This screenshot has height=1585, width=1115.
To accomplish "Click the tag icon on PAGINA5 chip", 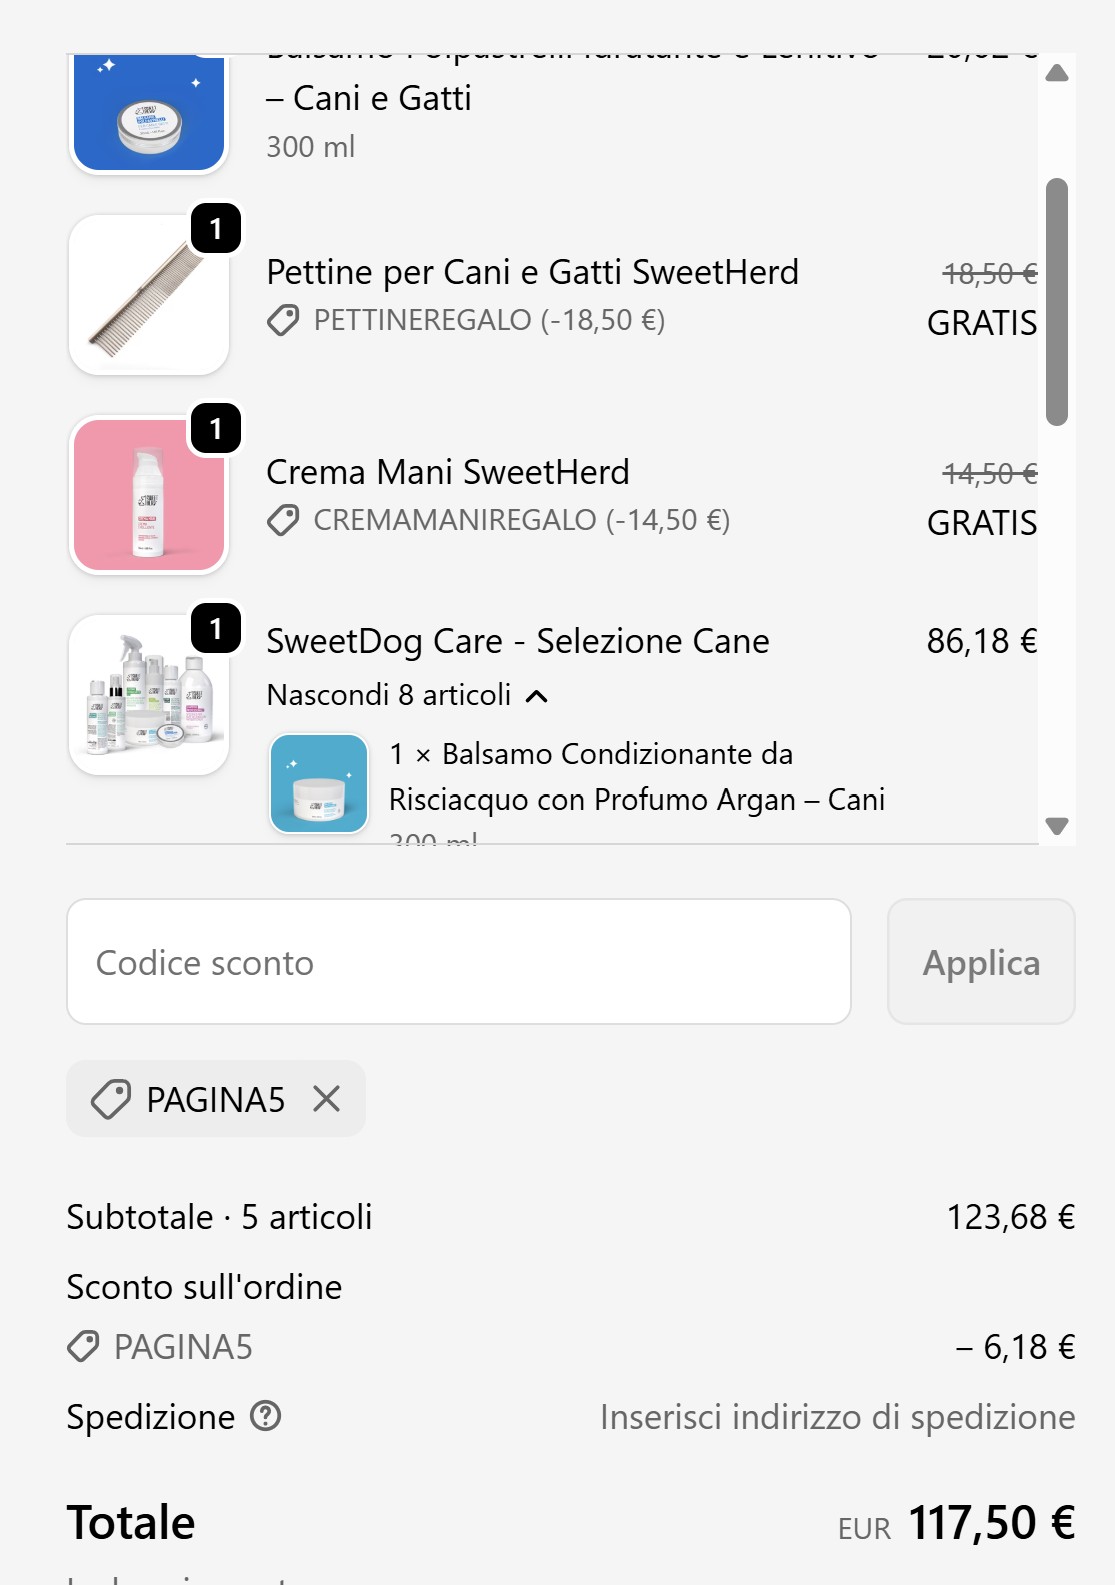I will pos(111,1099).
